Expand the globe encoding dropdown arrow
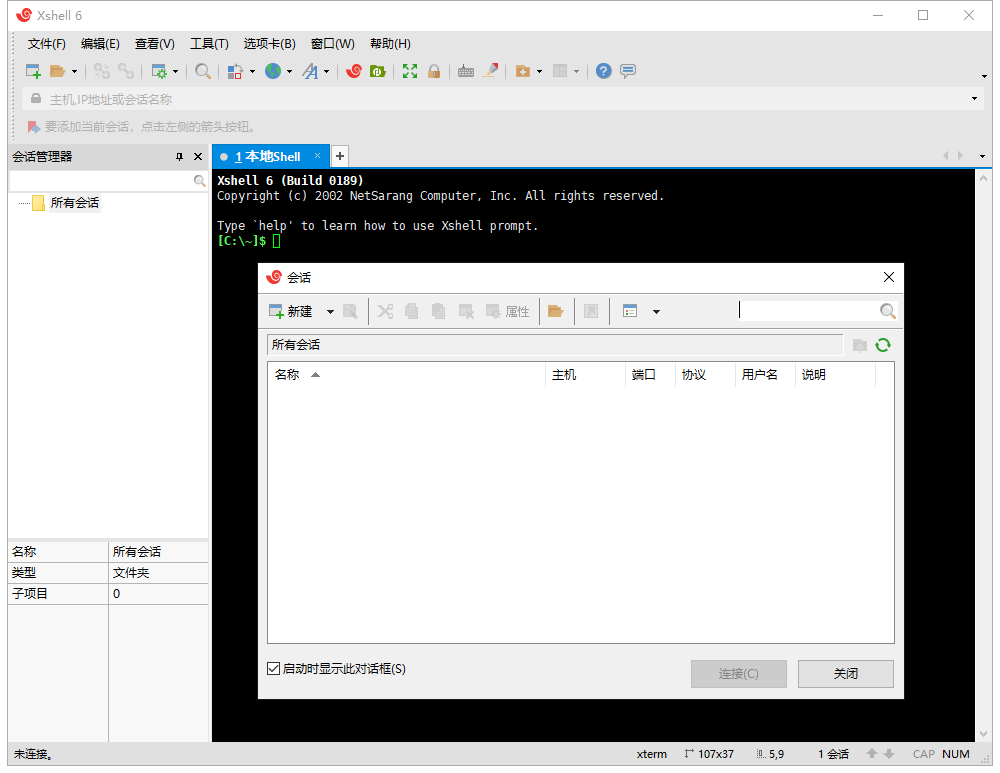This screenshot has height=773, width=1000. 290,71
